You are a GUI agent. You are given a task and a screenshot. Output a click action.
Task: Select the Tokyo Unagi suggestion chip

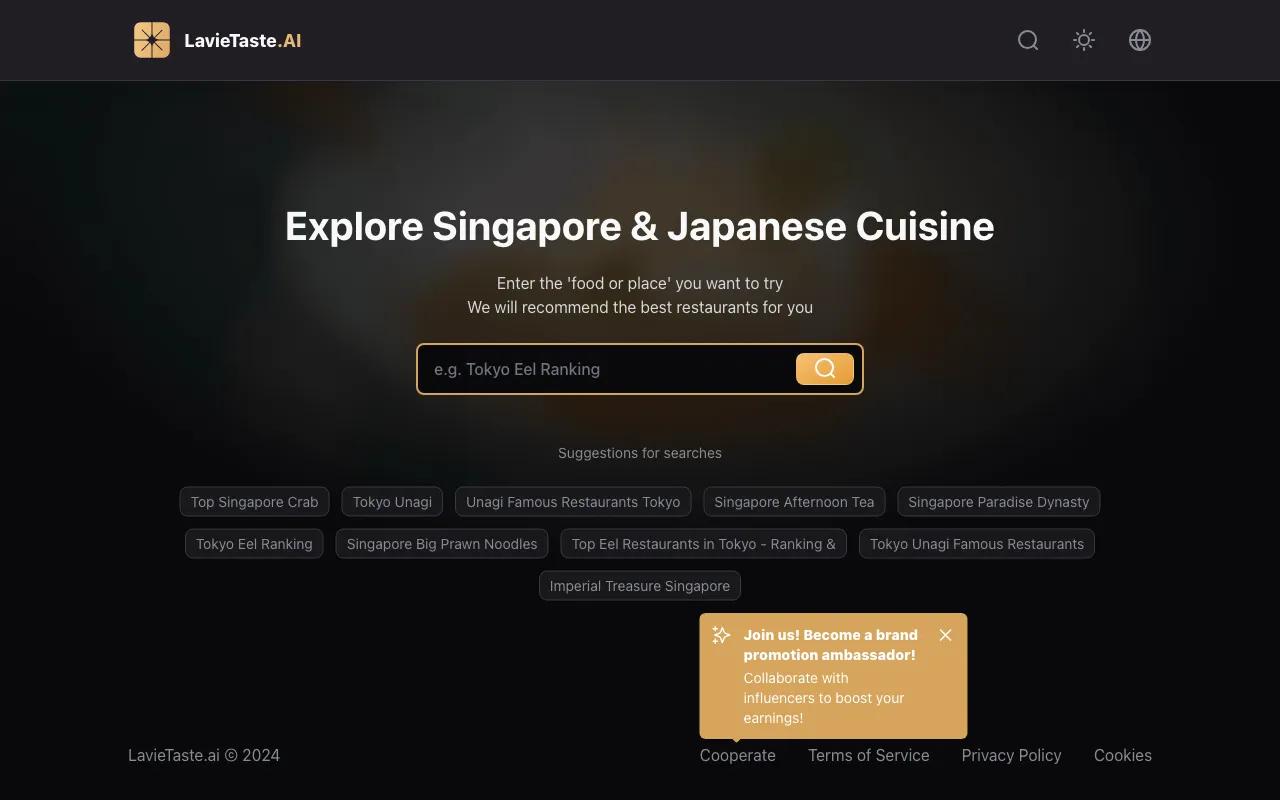(x=392, y=502)
